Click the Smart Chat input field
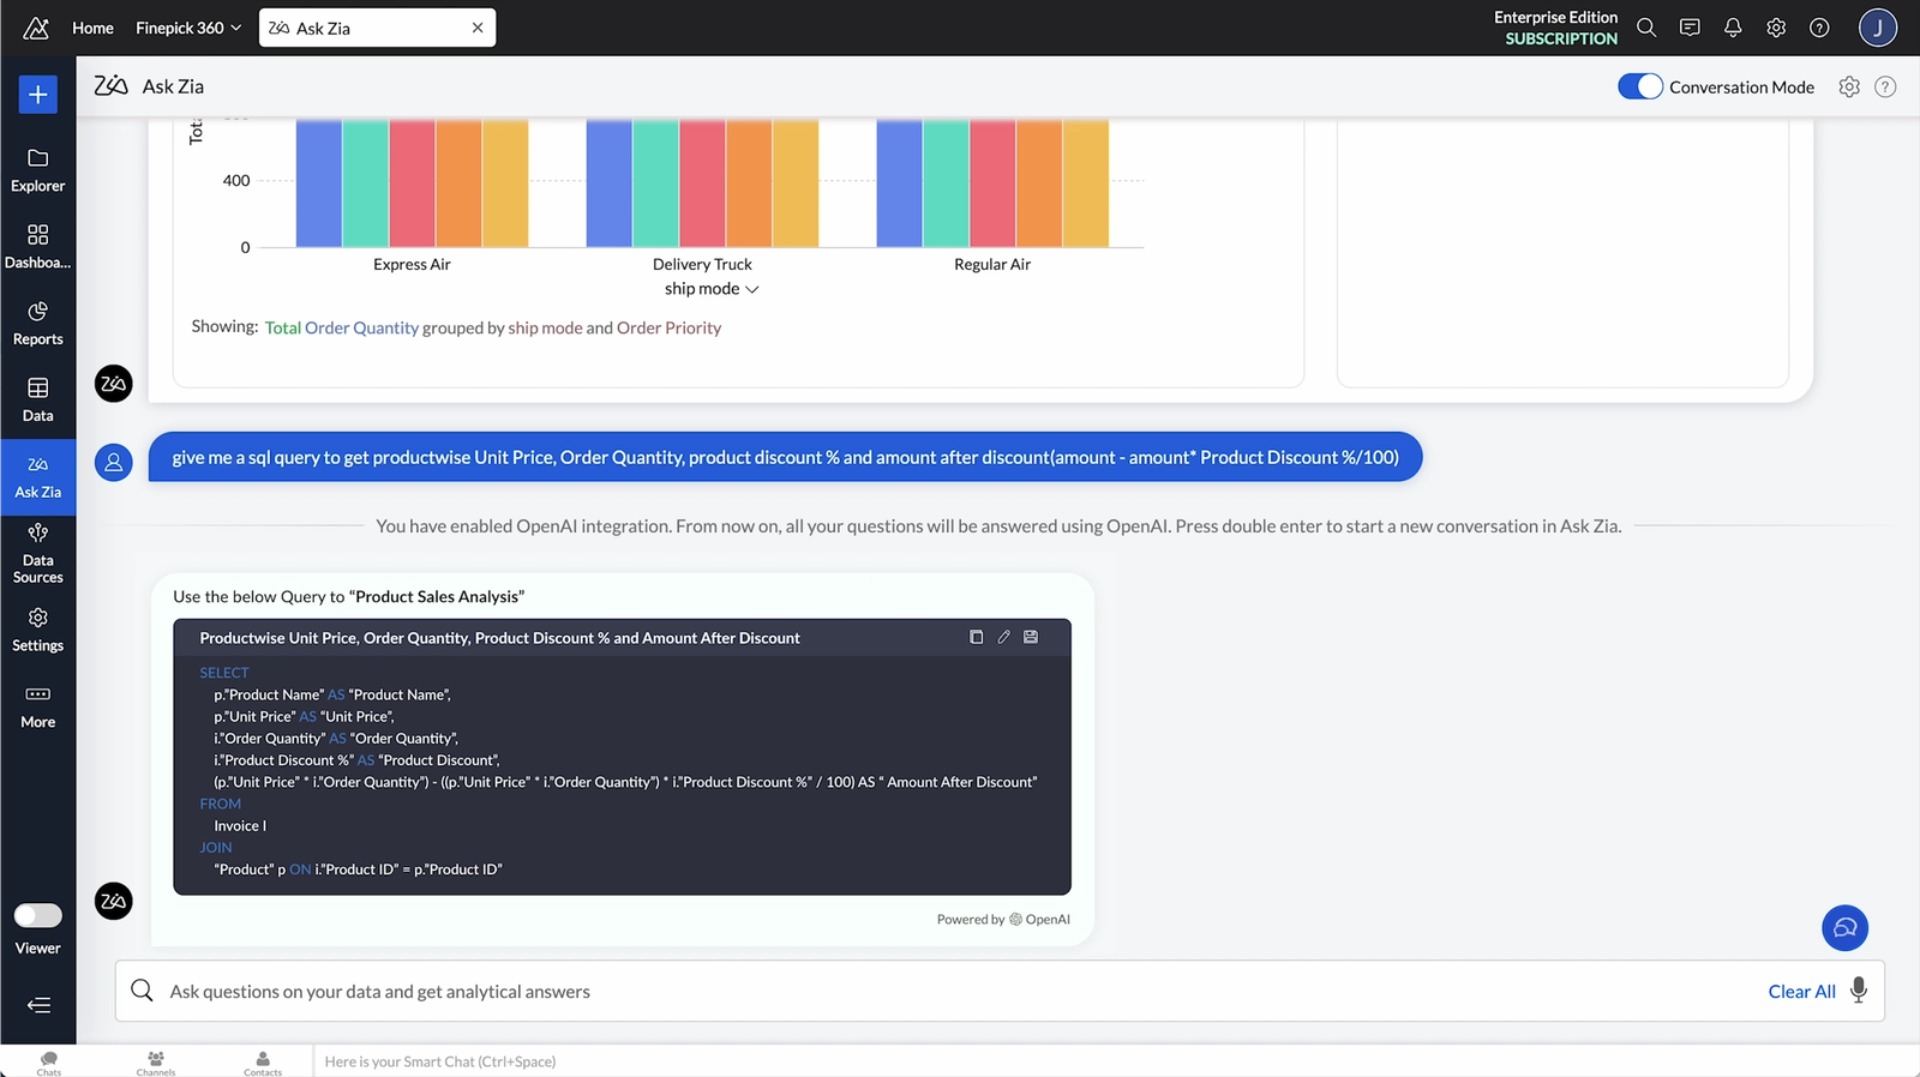 coord(1115,1061)
